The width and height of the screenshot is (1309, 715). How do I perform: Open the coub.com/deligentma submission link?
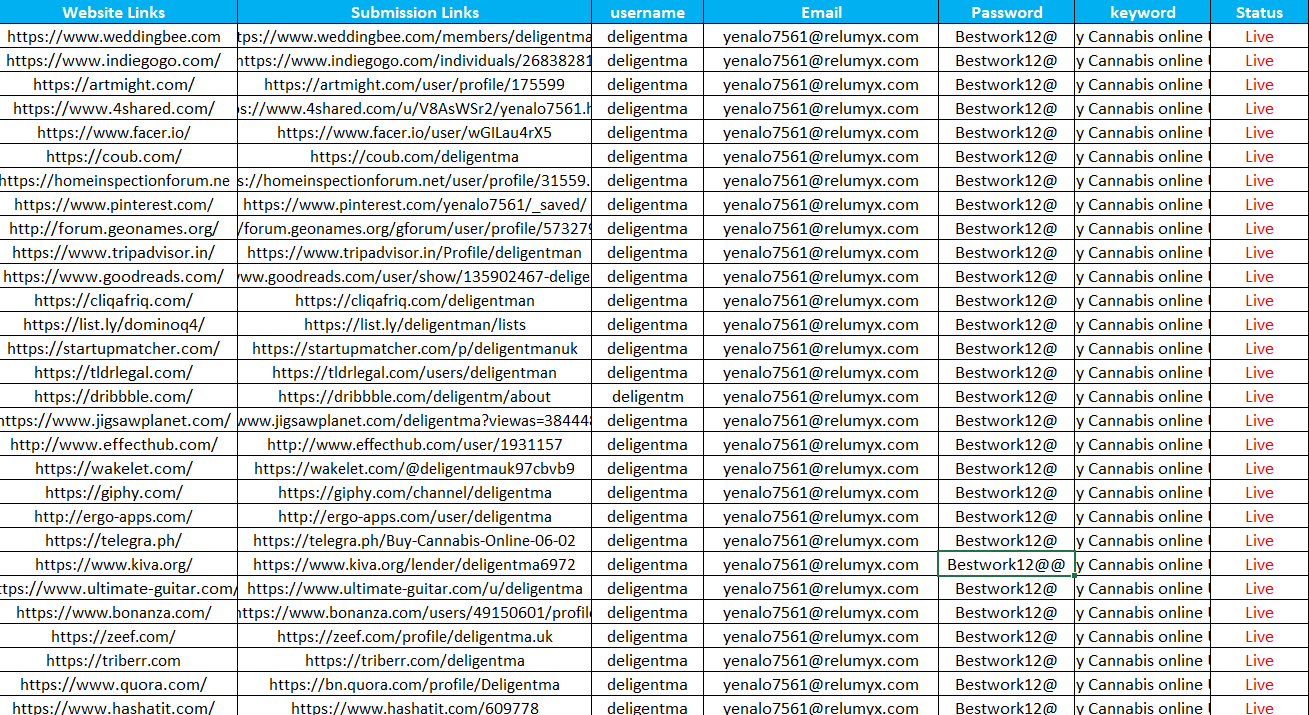pos(414,157)
